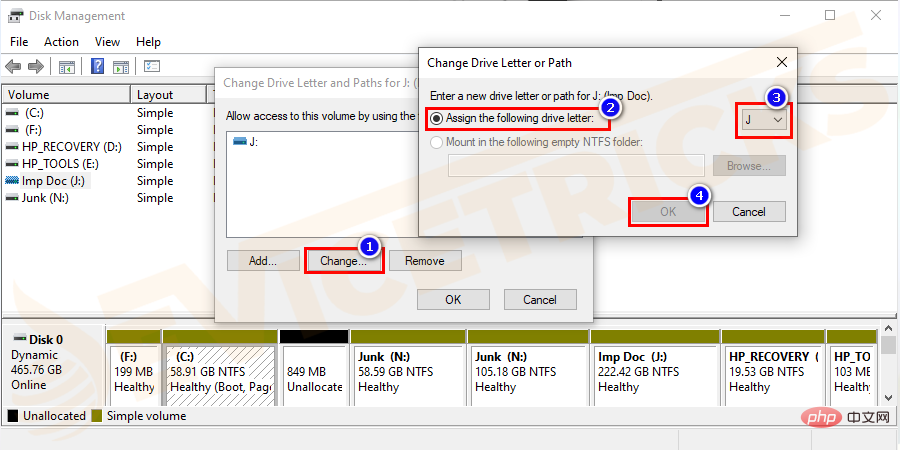Click the disk pane vertical scrollbar thumb

pyautogui.click(x=888, y=345)
